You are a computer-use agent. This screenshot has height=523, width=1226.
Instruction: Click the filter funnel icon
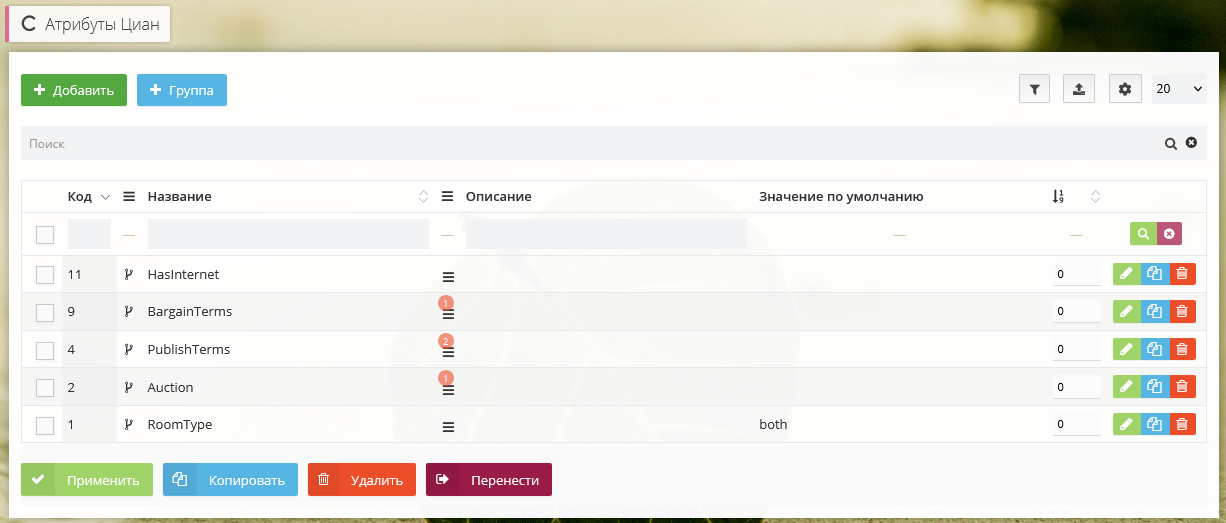(x=1034, y=90)
